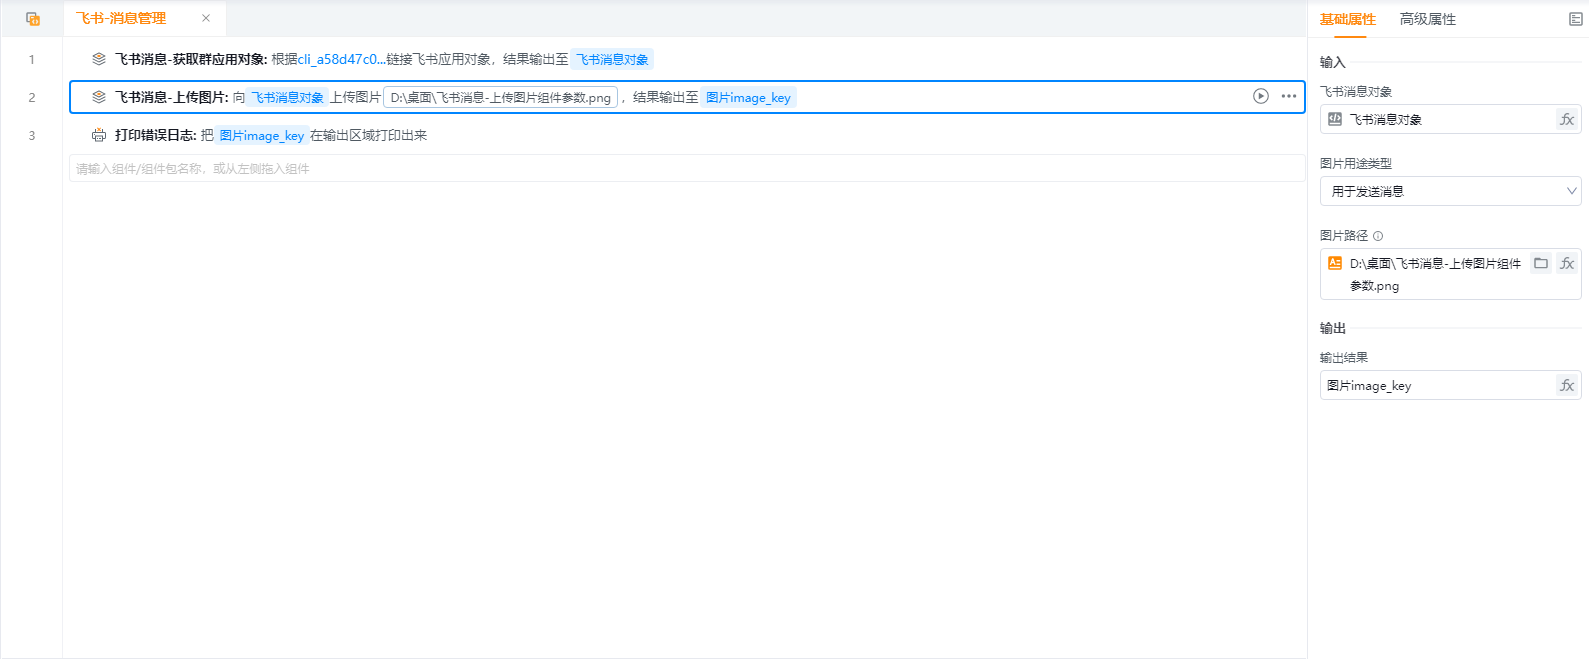Screen dimensions: 1589x659
Task: Close the 飞书-消息管理 tab
Action: point(206,18)
